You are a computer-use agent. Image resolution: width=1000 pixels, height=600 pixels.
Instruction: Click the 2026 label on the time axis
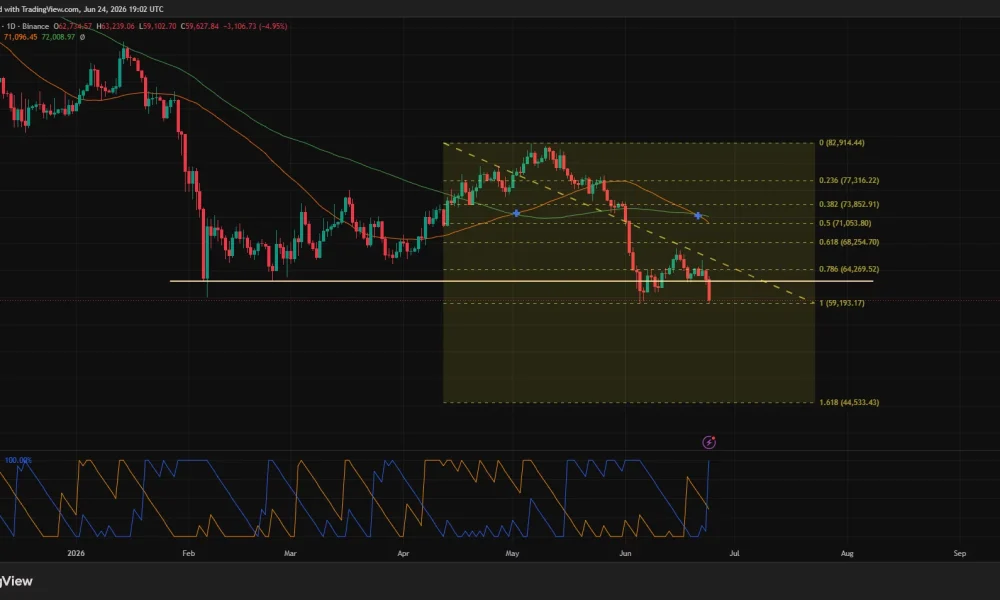tap(76, 553)
